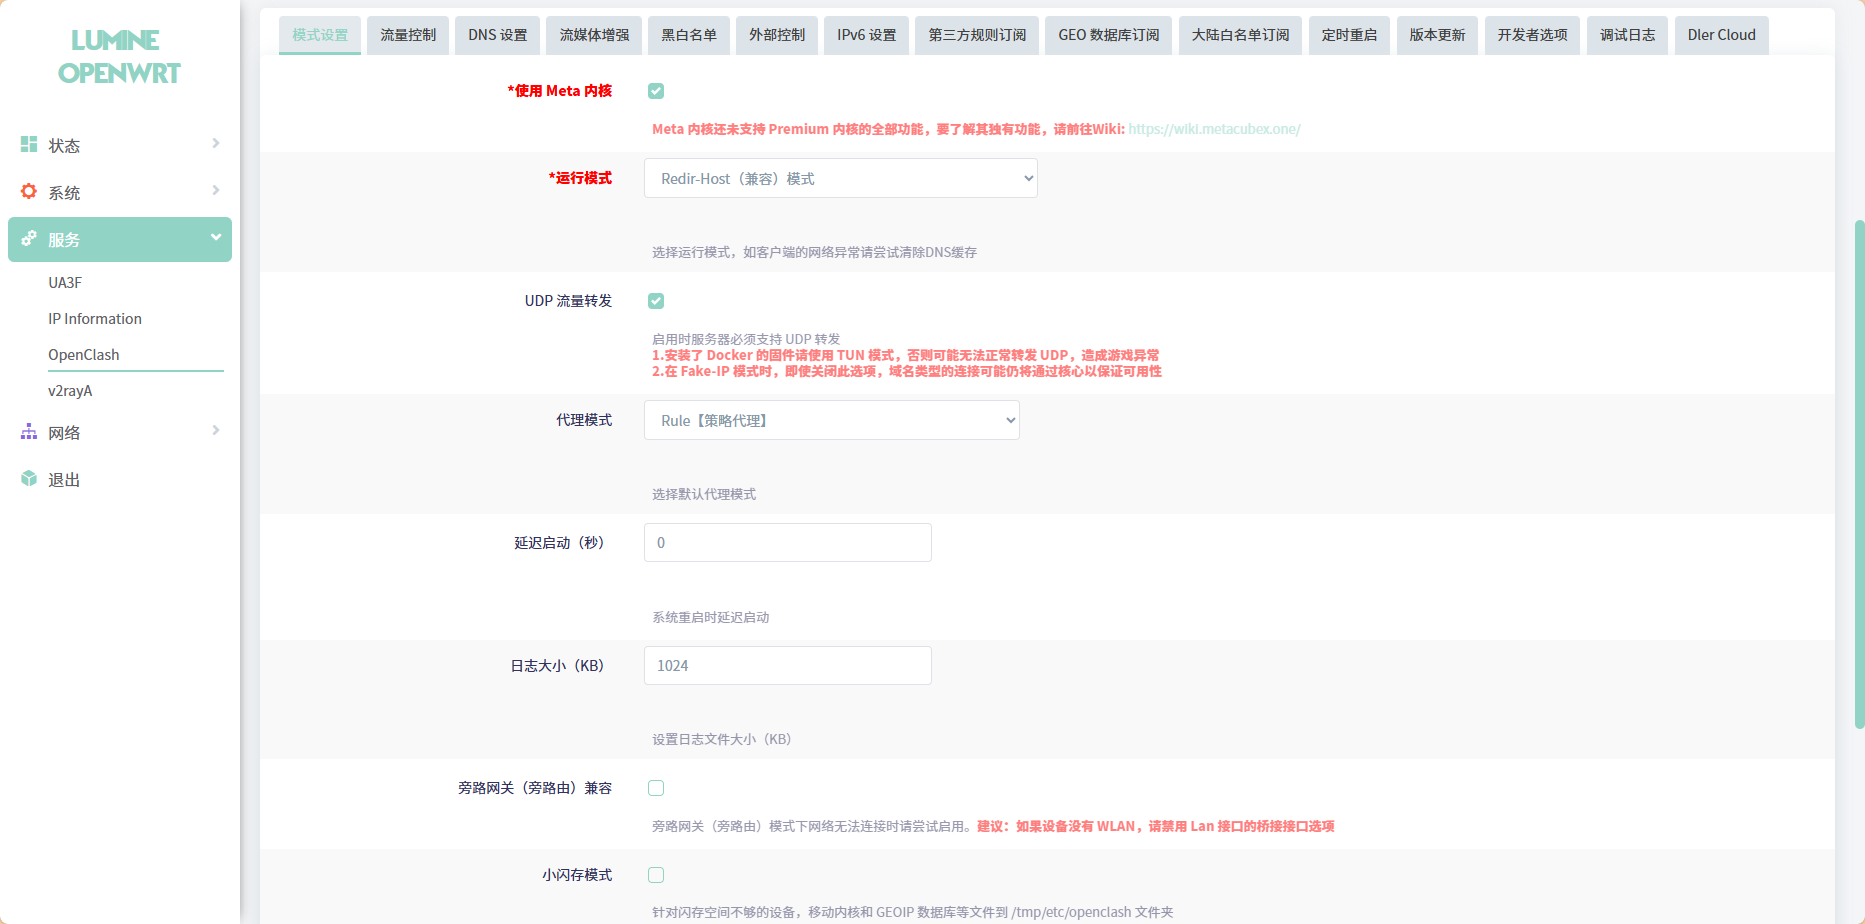This screenshot has height=924, width=1865.
Task: Open the 代理模式 Rule dropdown
Action: tap(831, 421)
